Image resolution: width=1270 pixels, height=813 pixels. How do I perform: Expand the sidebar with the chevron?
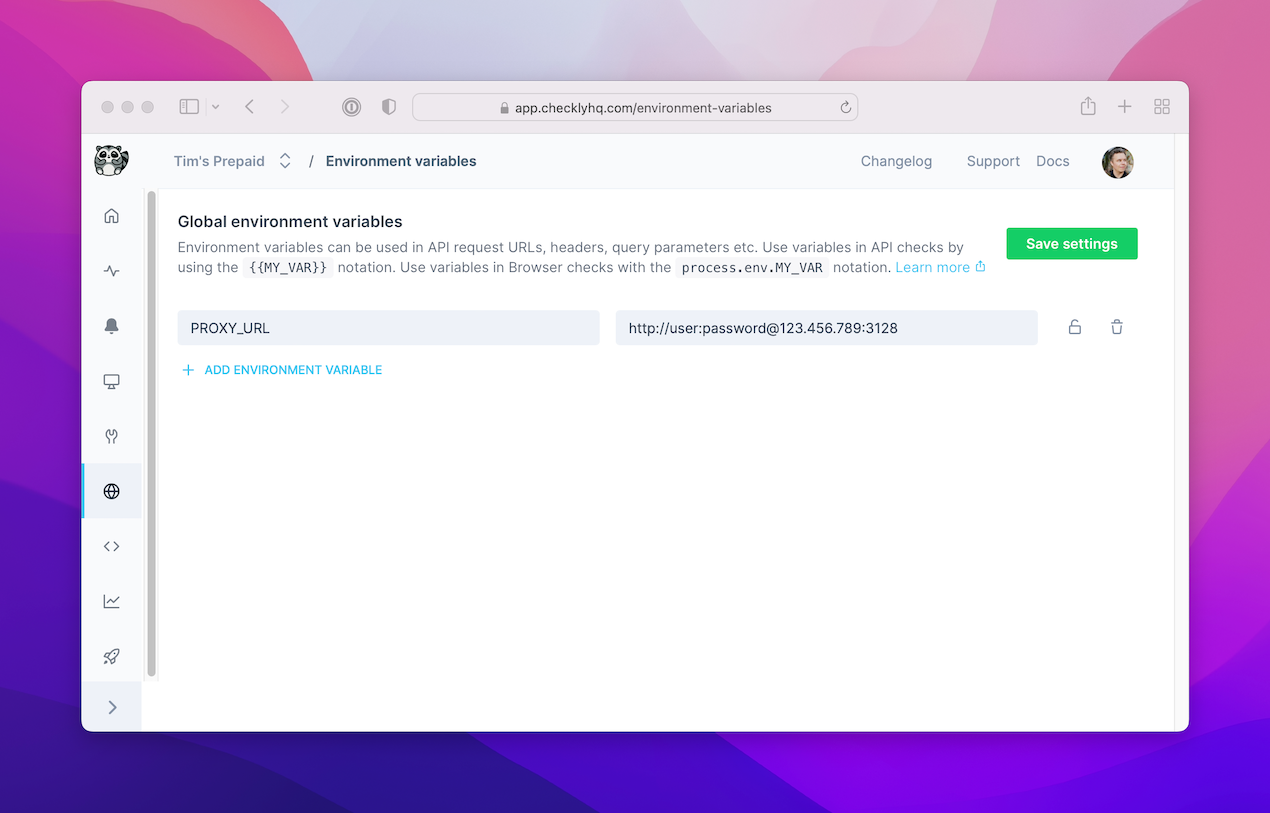click(x=111, y=706)
